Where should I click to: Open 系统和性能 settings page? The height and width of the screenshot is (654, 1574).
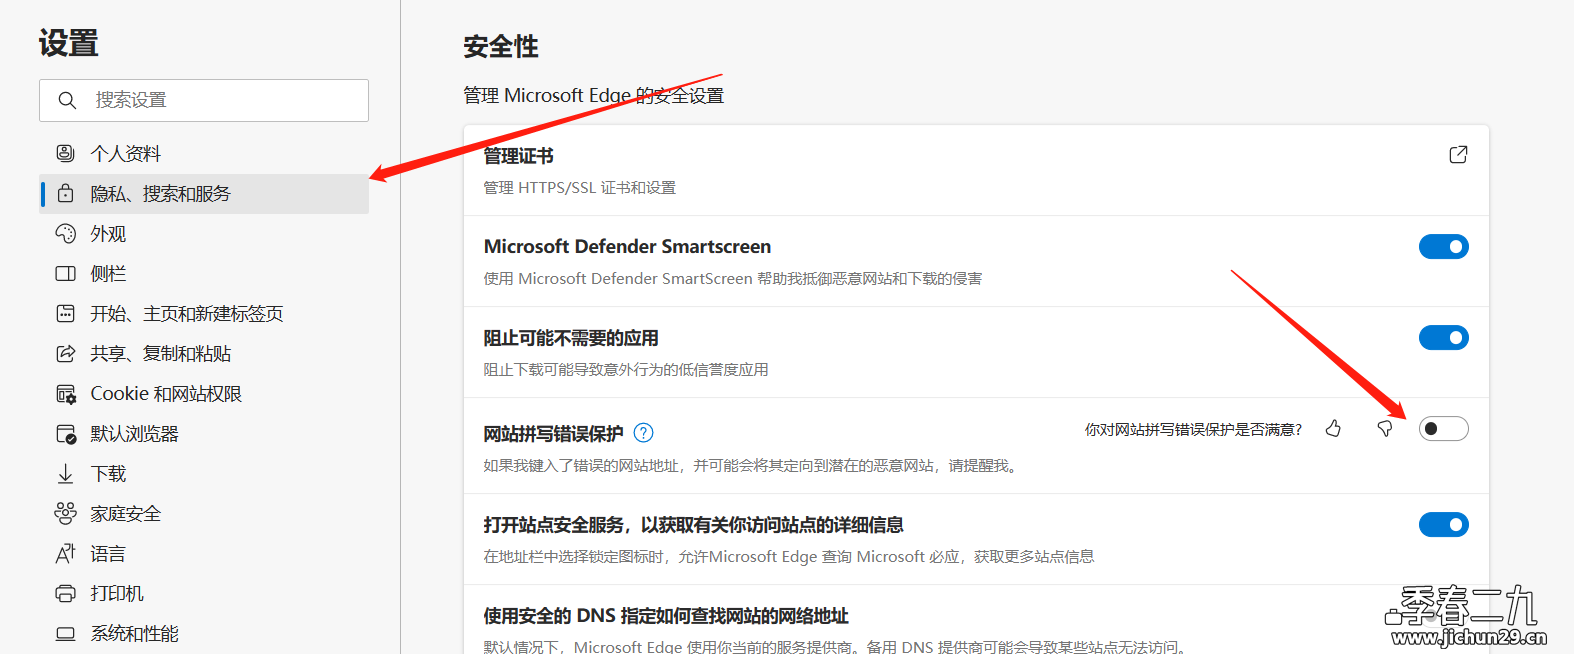(204, 634)
